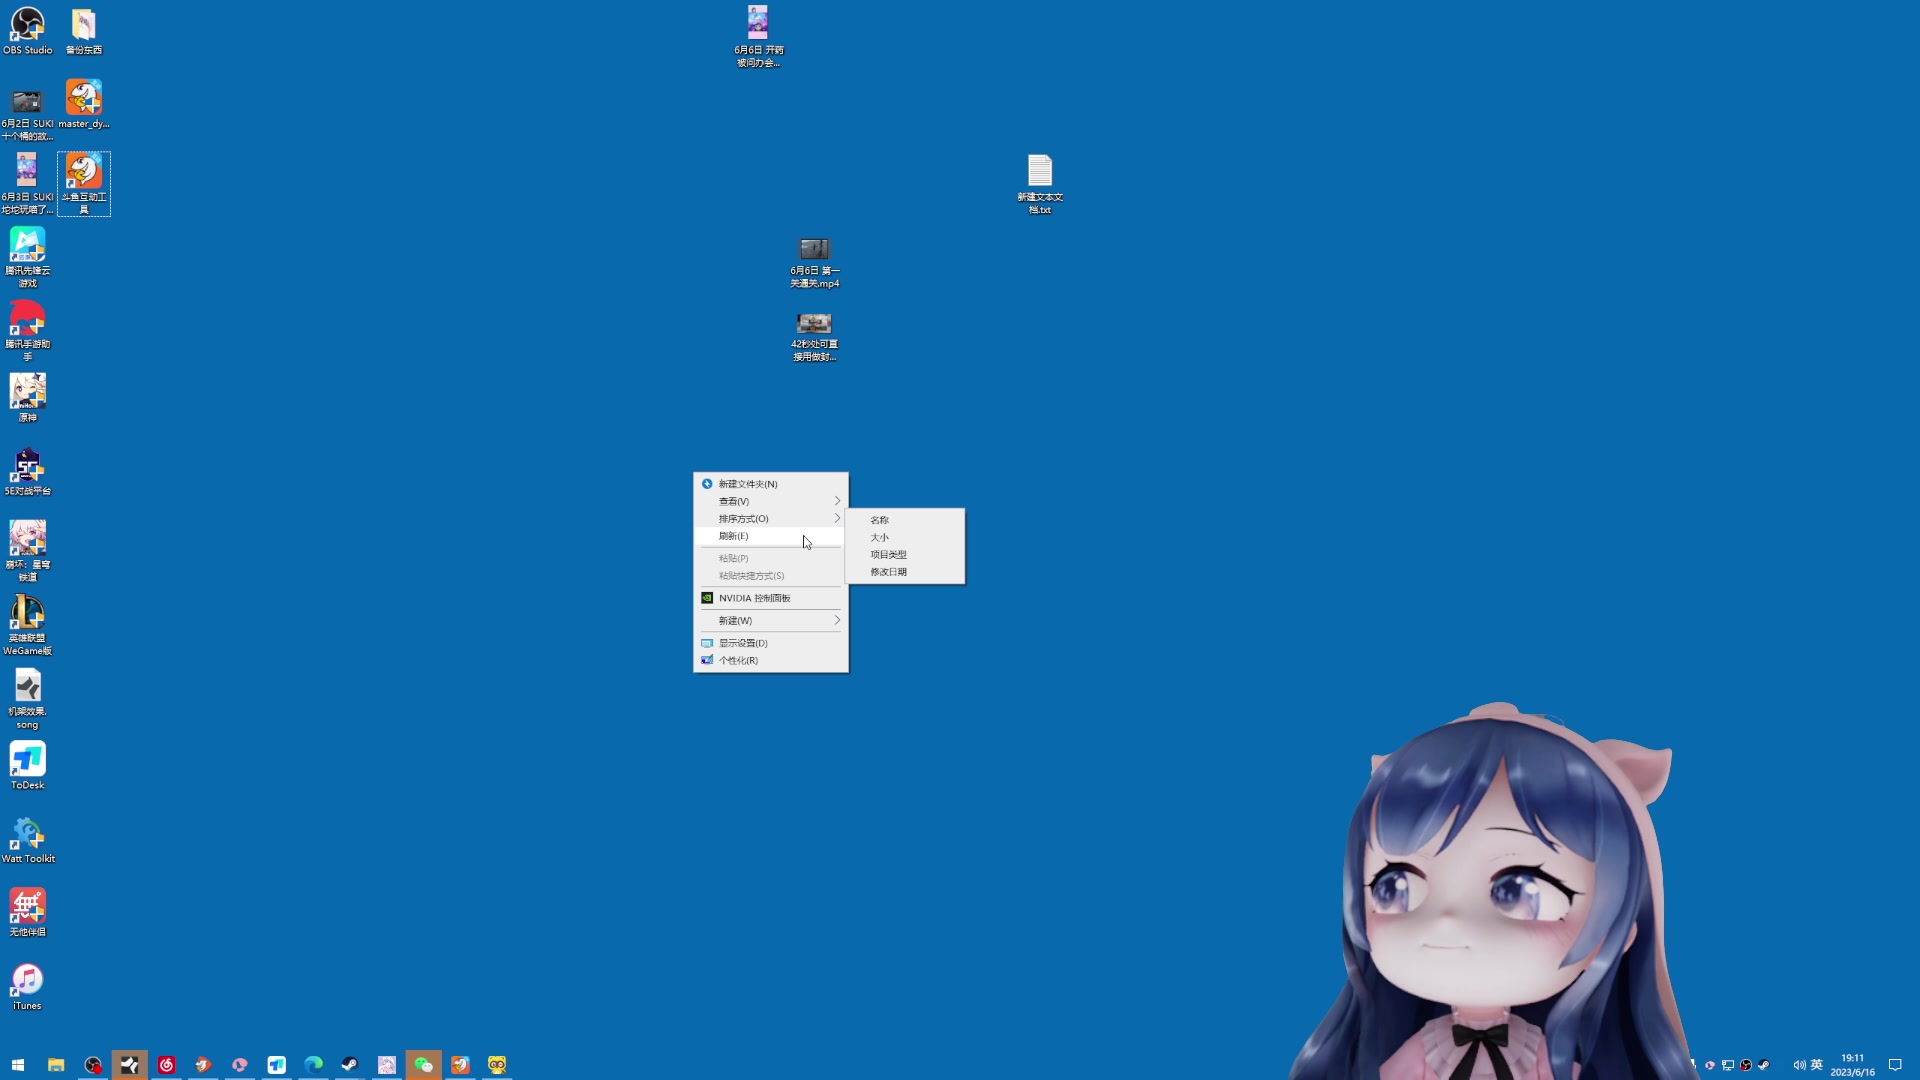Click the Windows Start button
This screenshot has width=1920, height=1080.
point(18,1065)
